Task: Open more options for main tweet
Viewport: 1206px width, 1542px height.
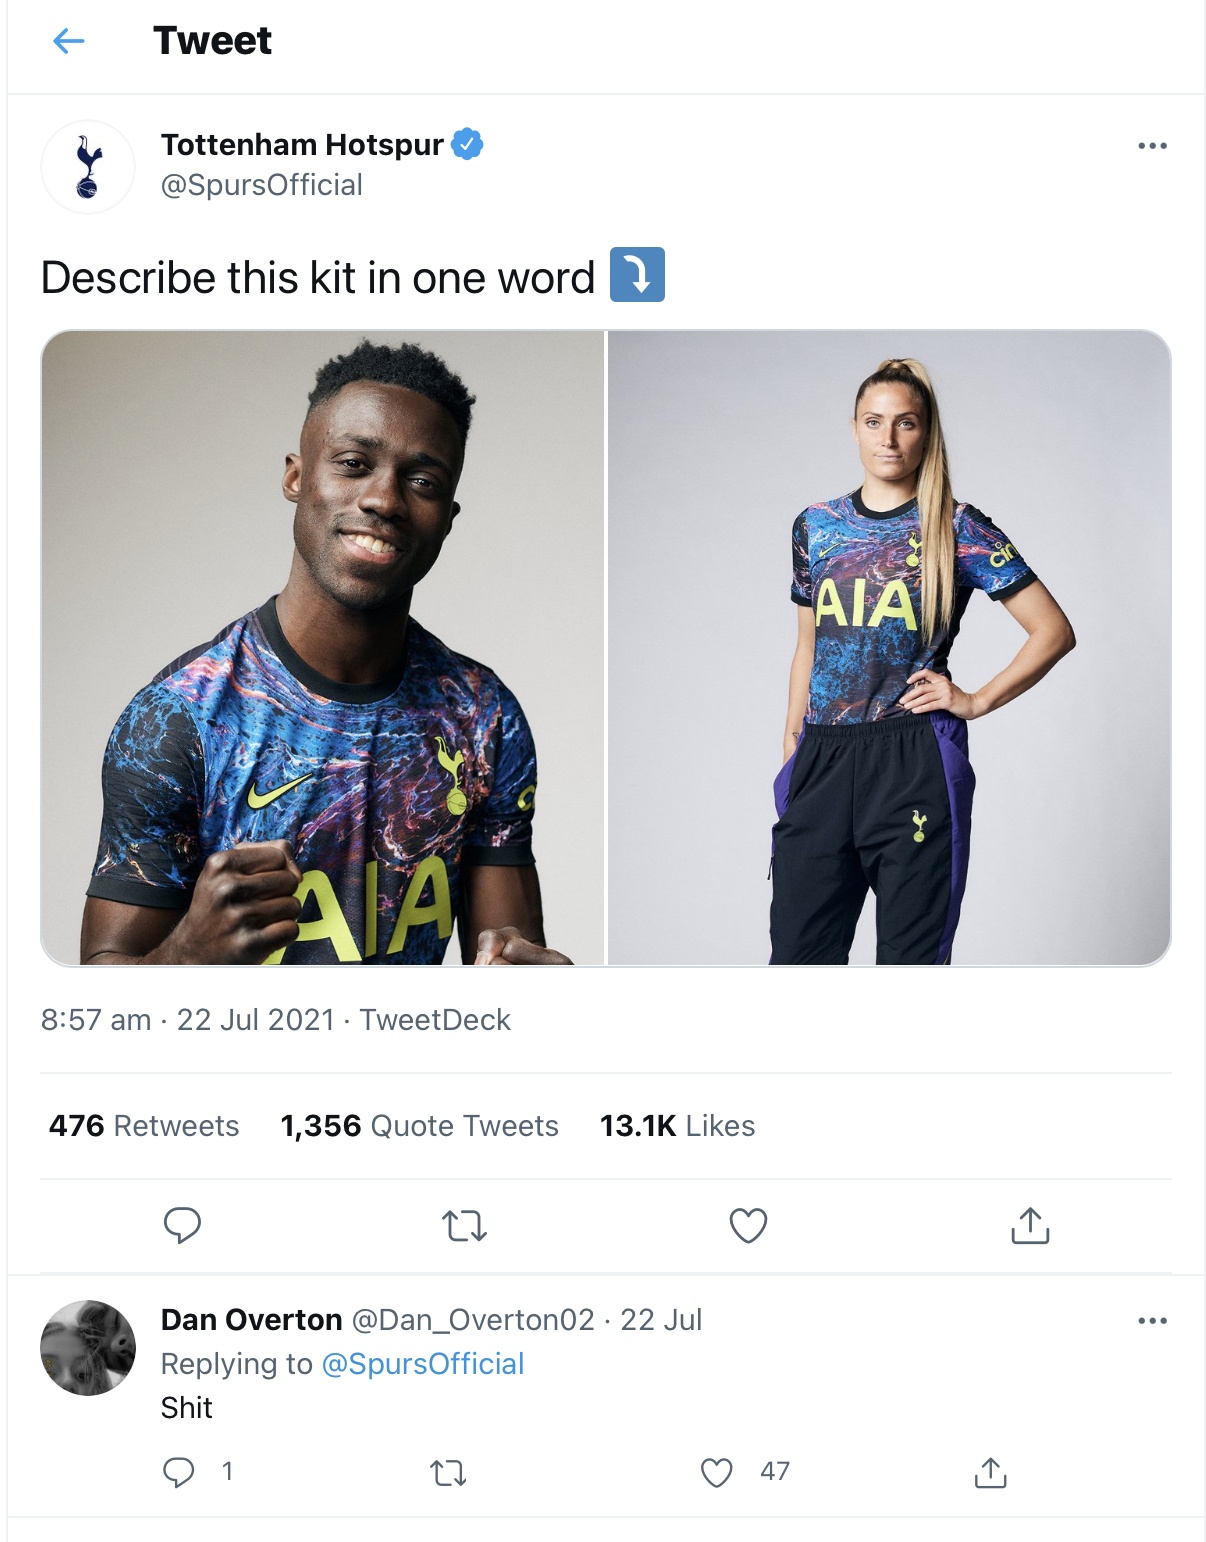Action: [x=1152, y=146]
